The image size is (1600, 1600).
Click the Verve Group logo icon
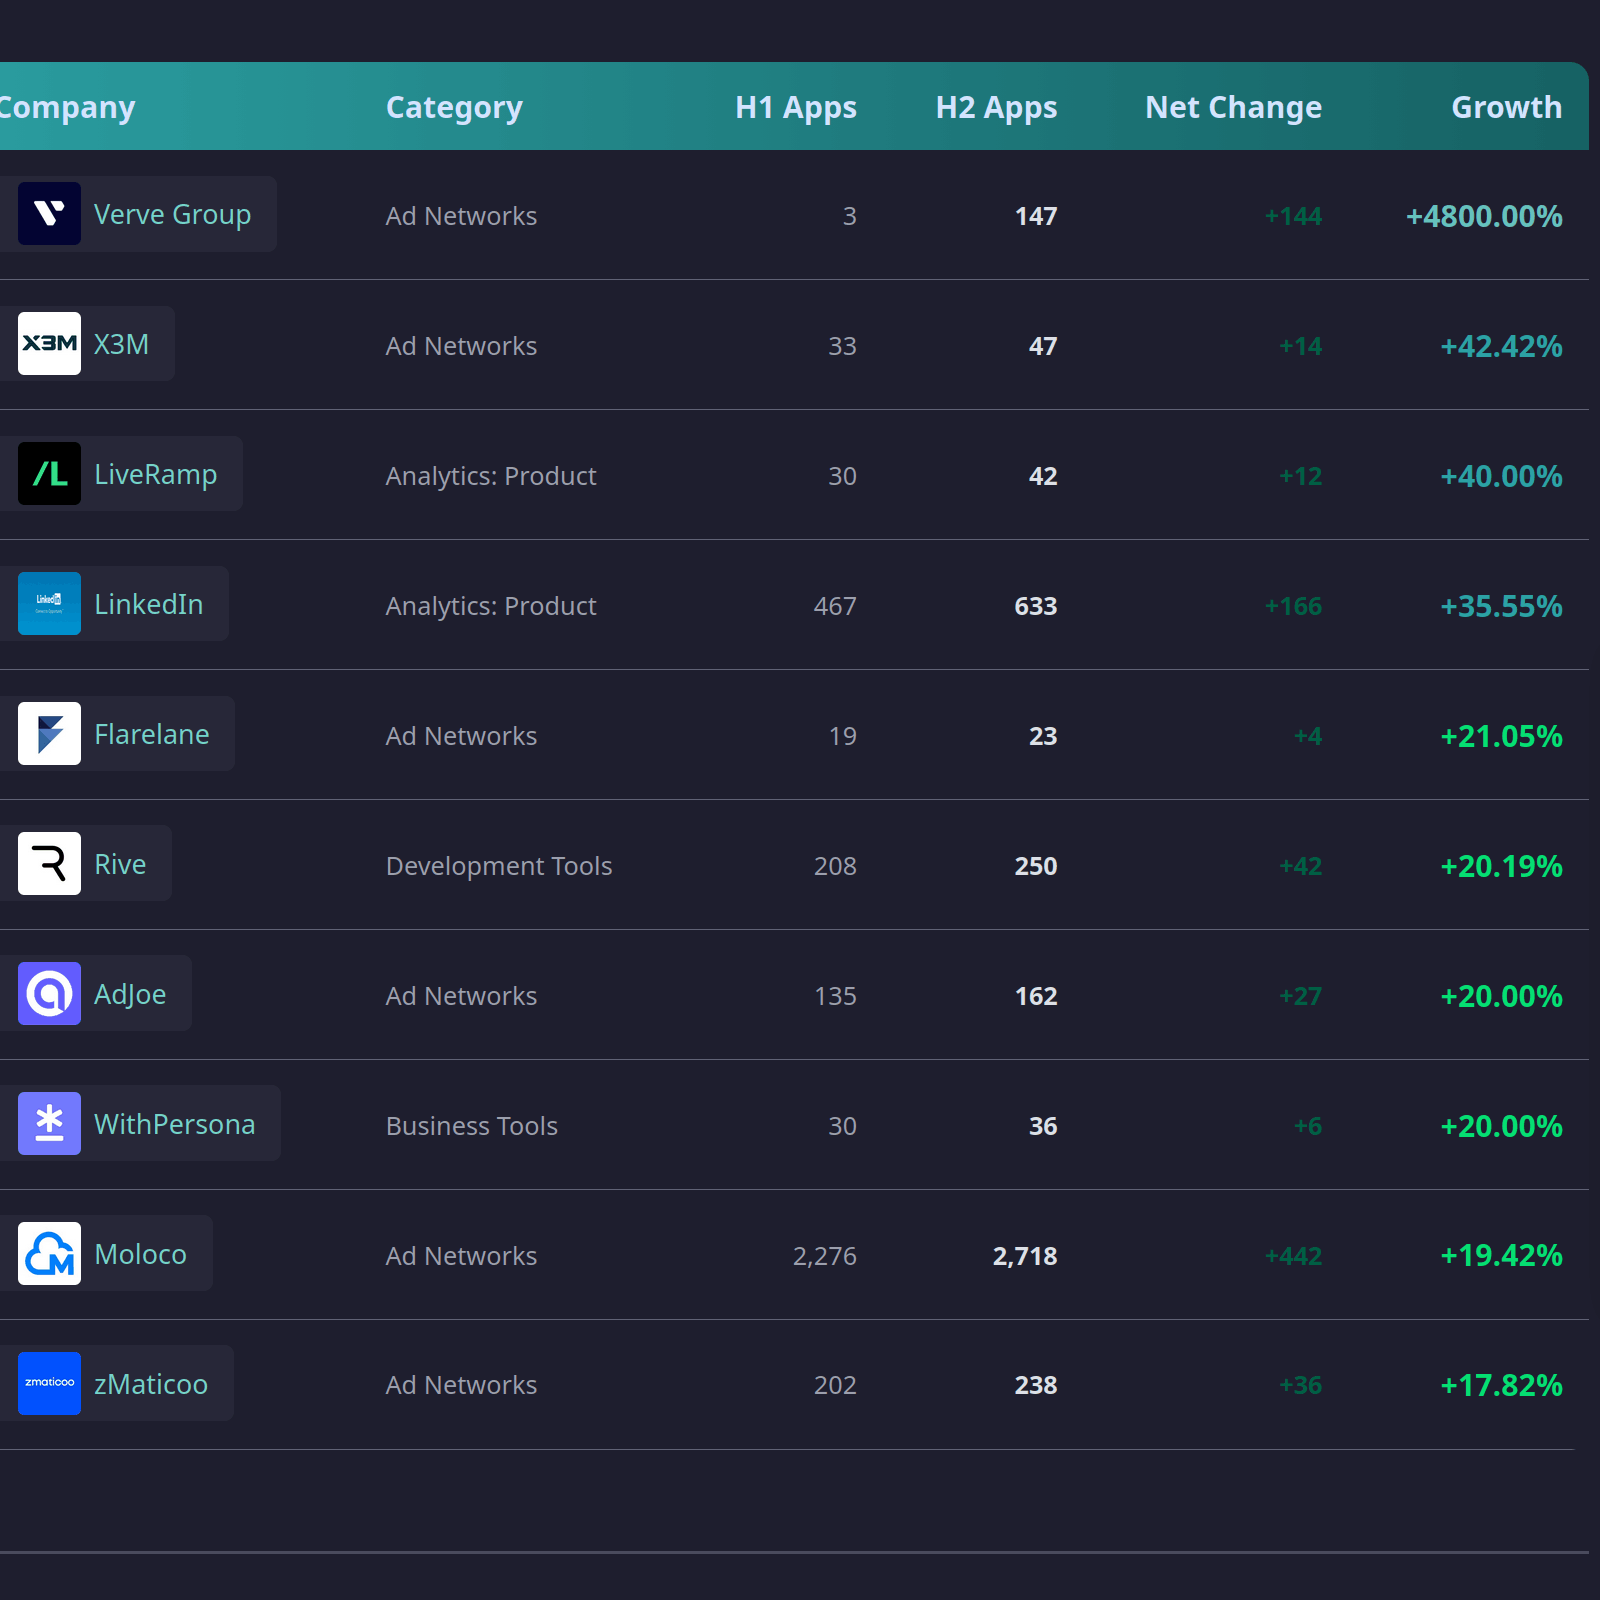48,213
